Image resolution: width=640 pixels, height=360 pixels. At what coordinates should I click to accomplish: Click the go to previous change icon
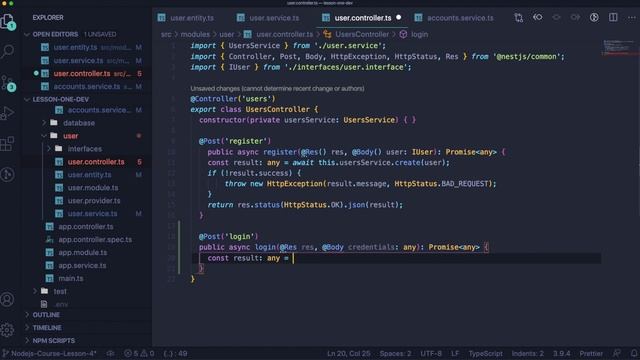click(x=538, y=18)
